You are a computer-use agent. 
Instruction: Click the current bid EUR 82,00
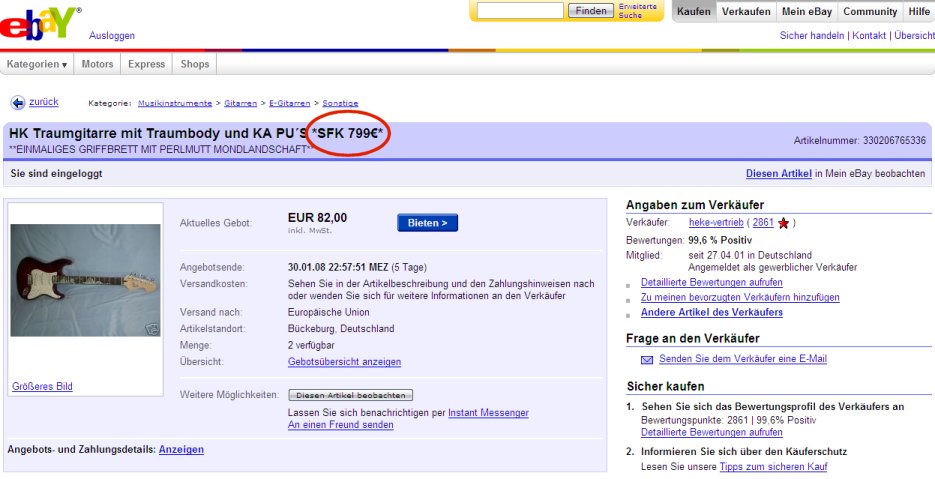pos(317,218)
